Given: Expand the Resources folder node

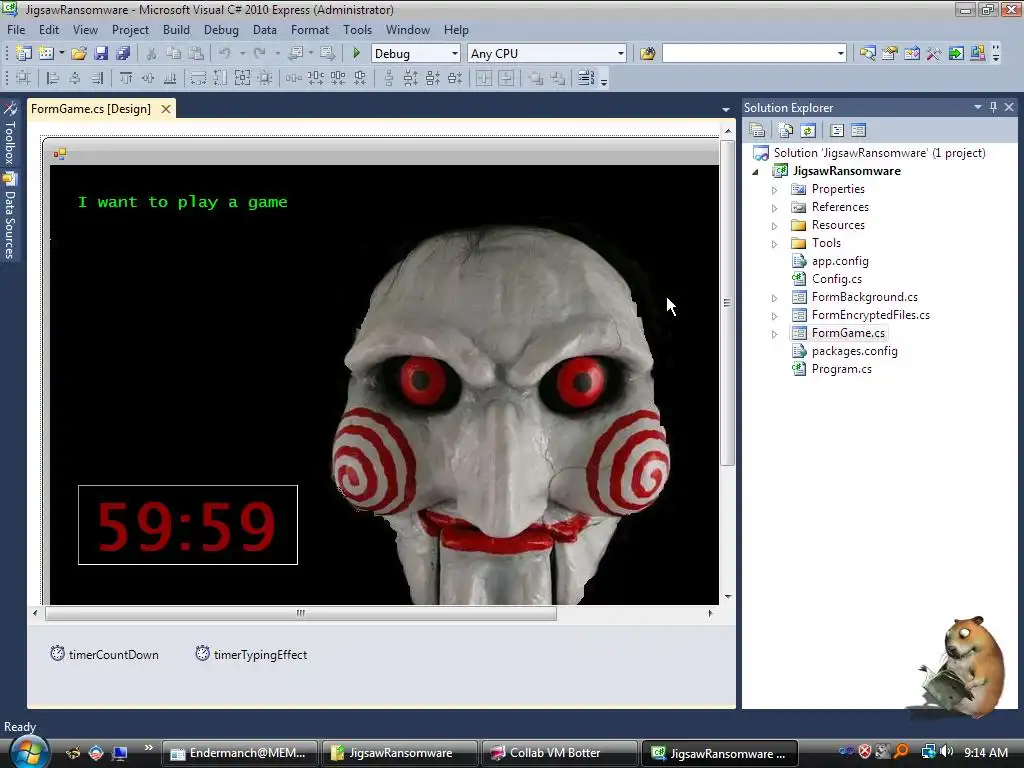Looking at the screenshot, I should (775, 226).
